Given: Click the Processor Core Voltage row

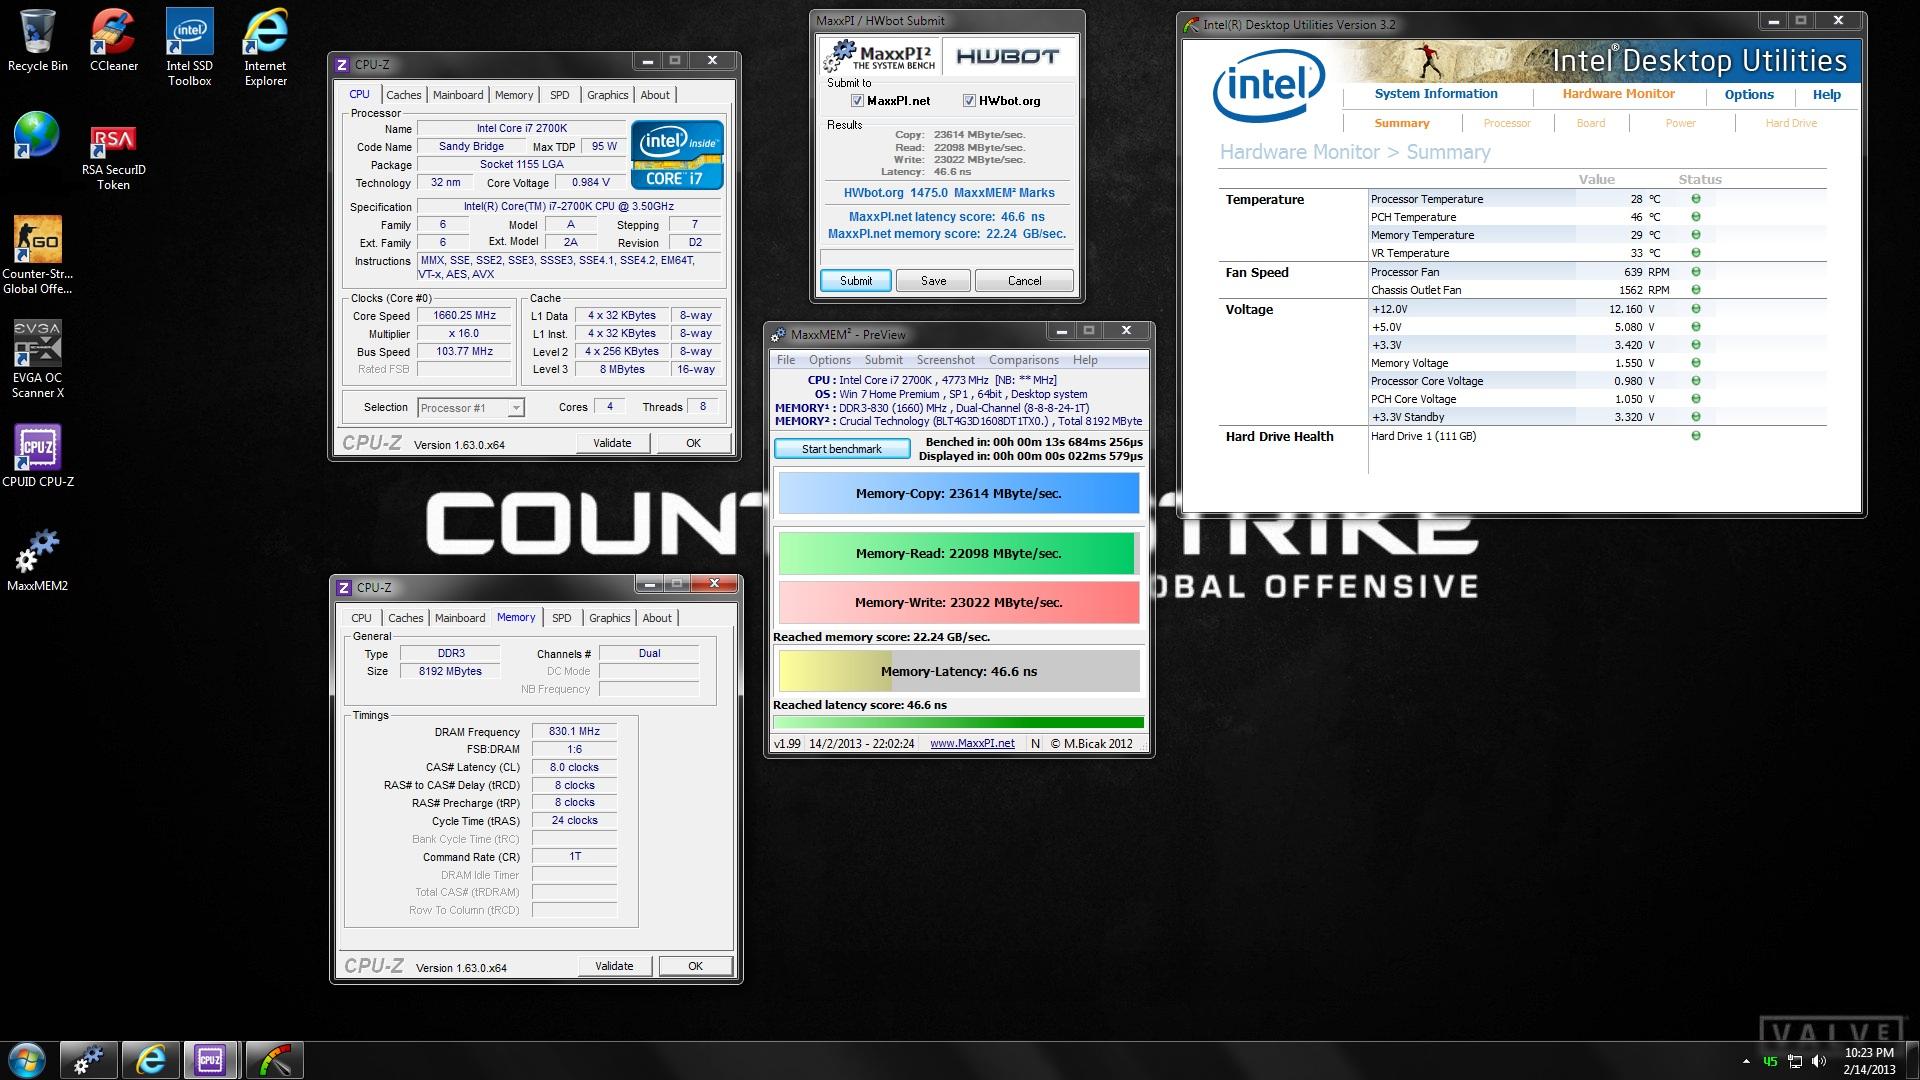Looking at the screenshot, I should [x=1596, y=381].
